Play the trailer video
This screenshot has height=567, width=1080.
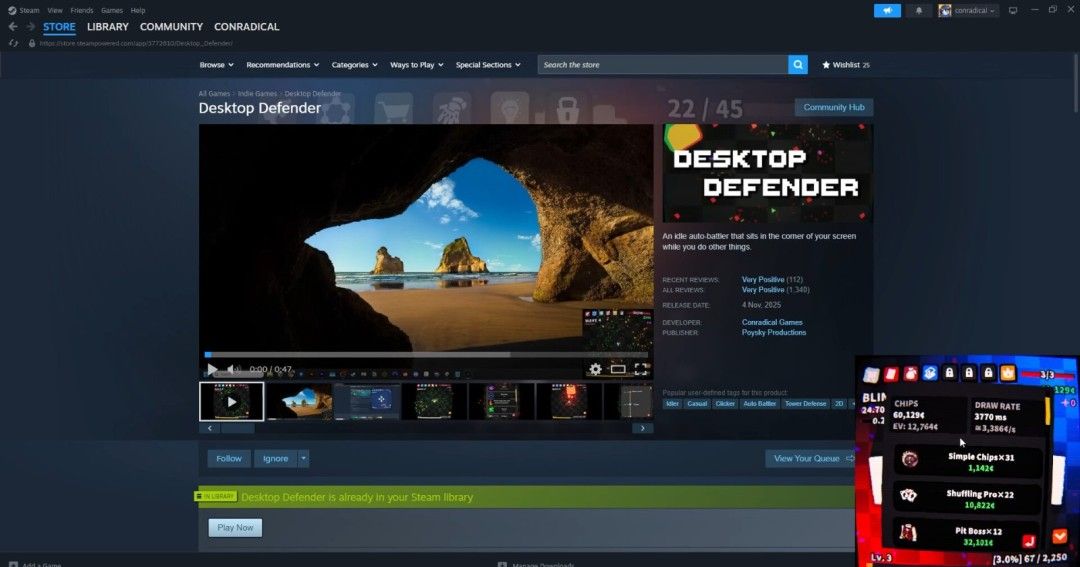click(212, 369)
